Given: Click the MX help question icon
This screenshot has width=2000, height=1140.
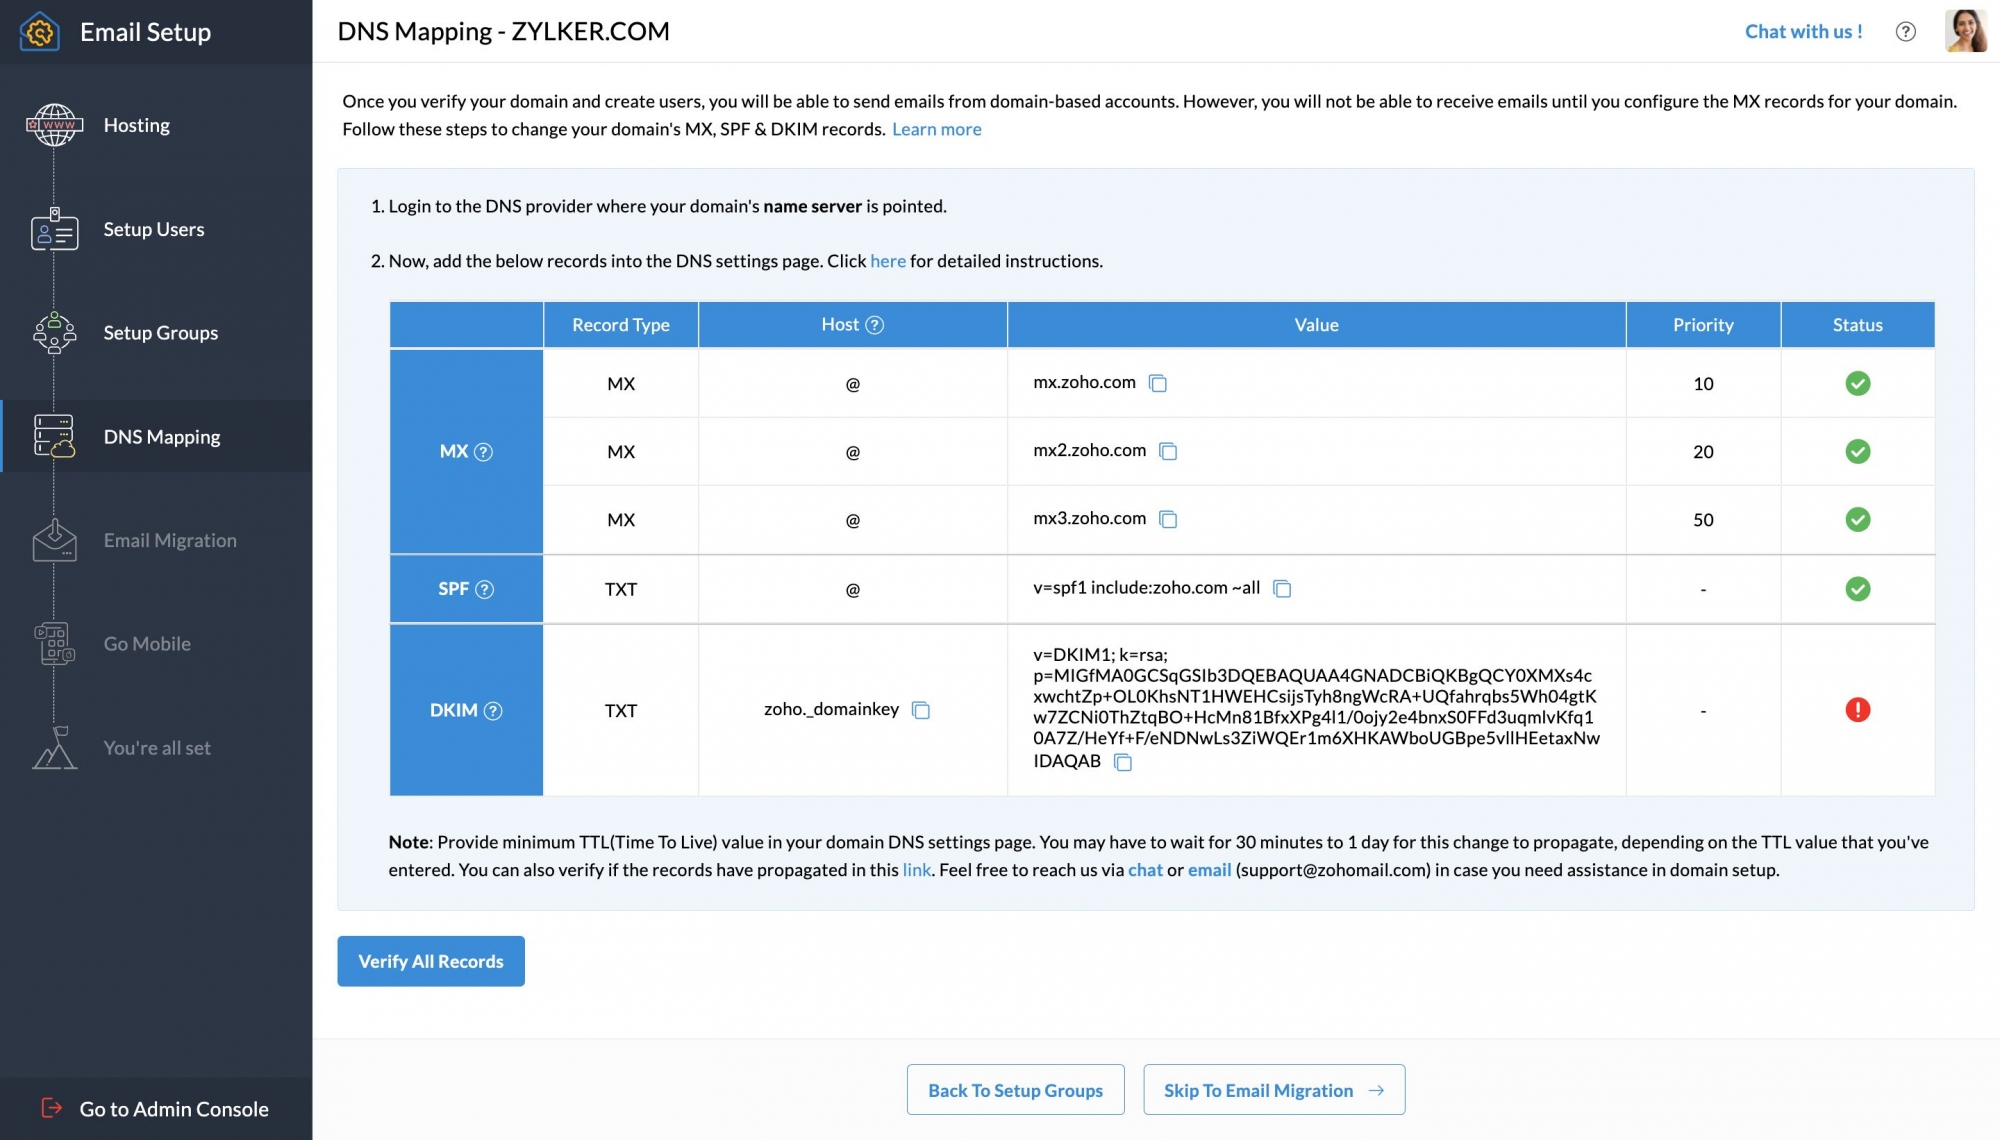Looking at the screenshot, I should pyautogui.click(x=484, y=452).
